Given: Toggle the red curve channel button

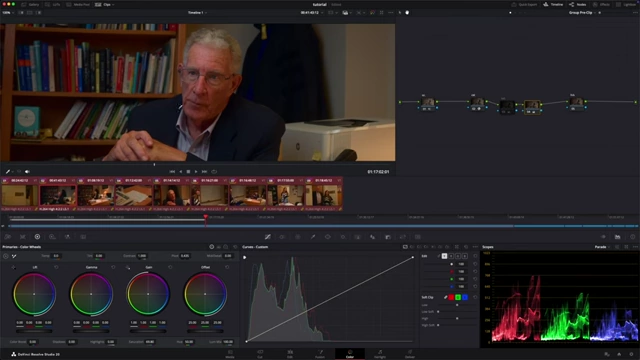Looking at the screenshot, I should pyautogui.click(x=451, y=256).
